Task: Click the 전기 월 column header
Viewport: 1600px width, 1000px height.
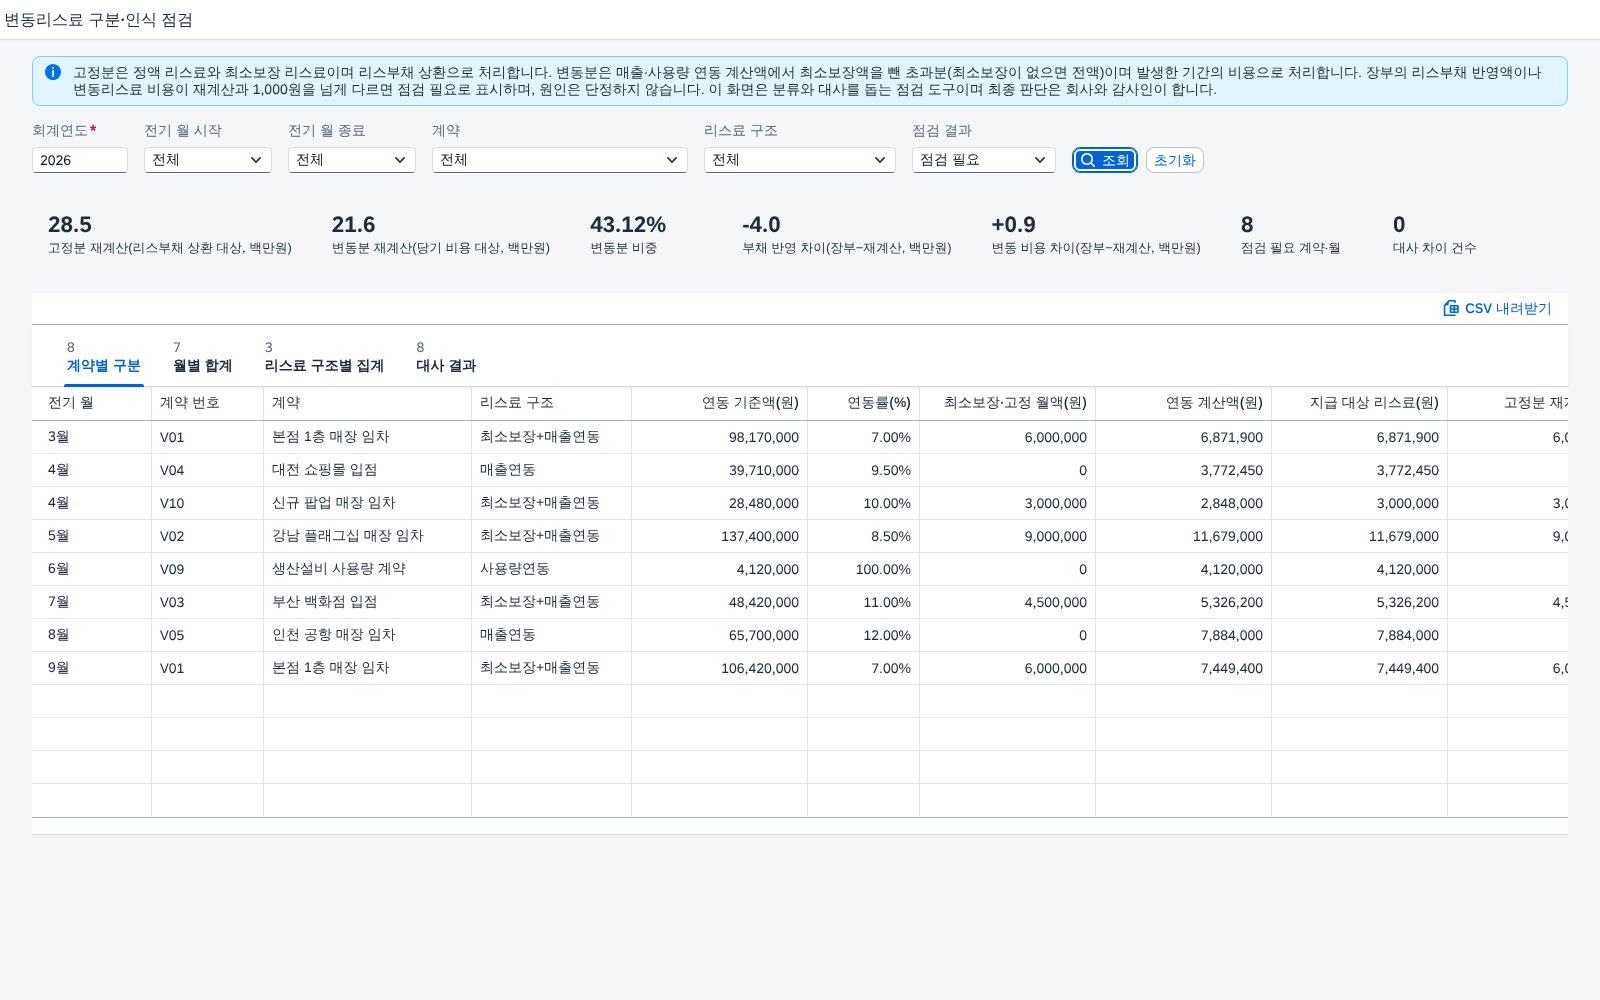Action: (x=92, y=403)
